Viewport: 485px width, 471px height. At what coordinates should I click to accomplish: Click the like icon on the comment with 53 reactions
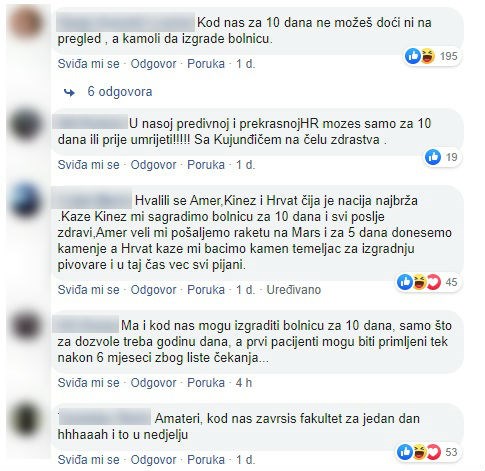point(405,452)
